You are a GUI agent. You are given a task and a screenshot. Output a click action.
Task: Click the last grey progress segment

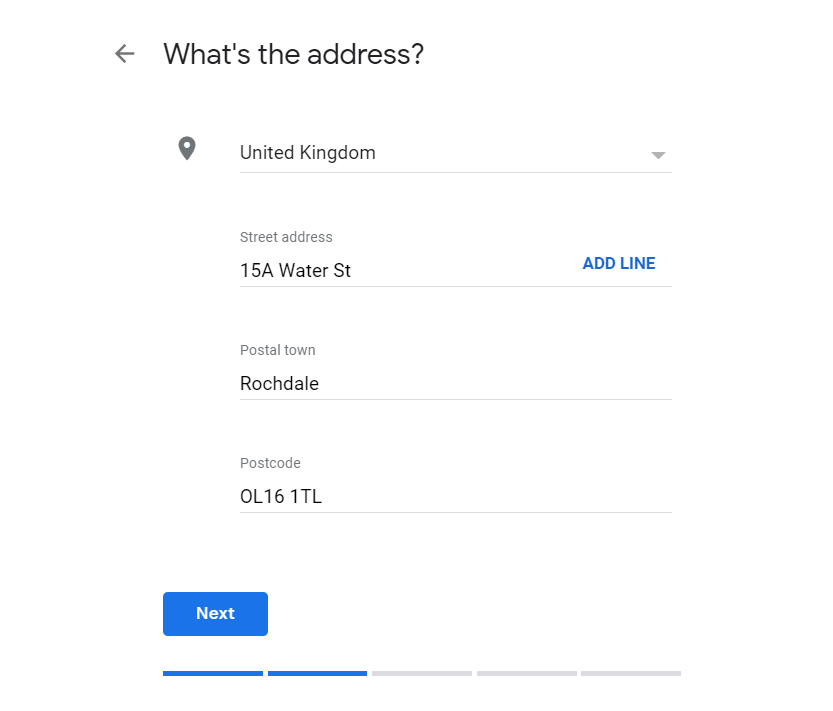(x=631, y=673)
